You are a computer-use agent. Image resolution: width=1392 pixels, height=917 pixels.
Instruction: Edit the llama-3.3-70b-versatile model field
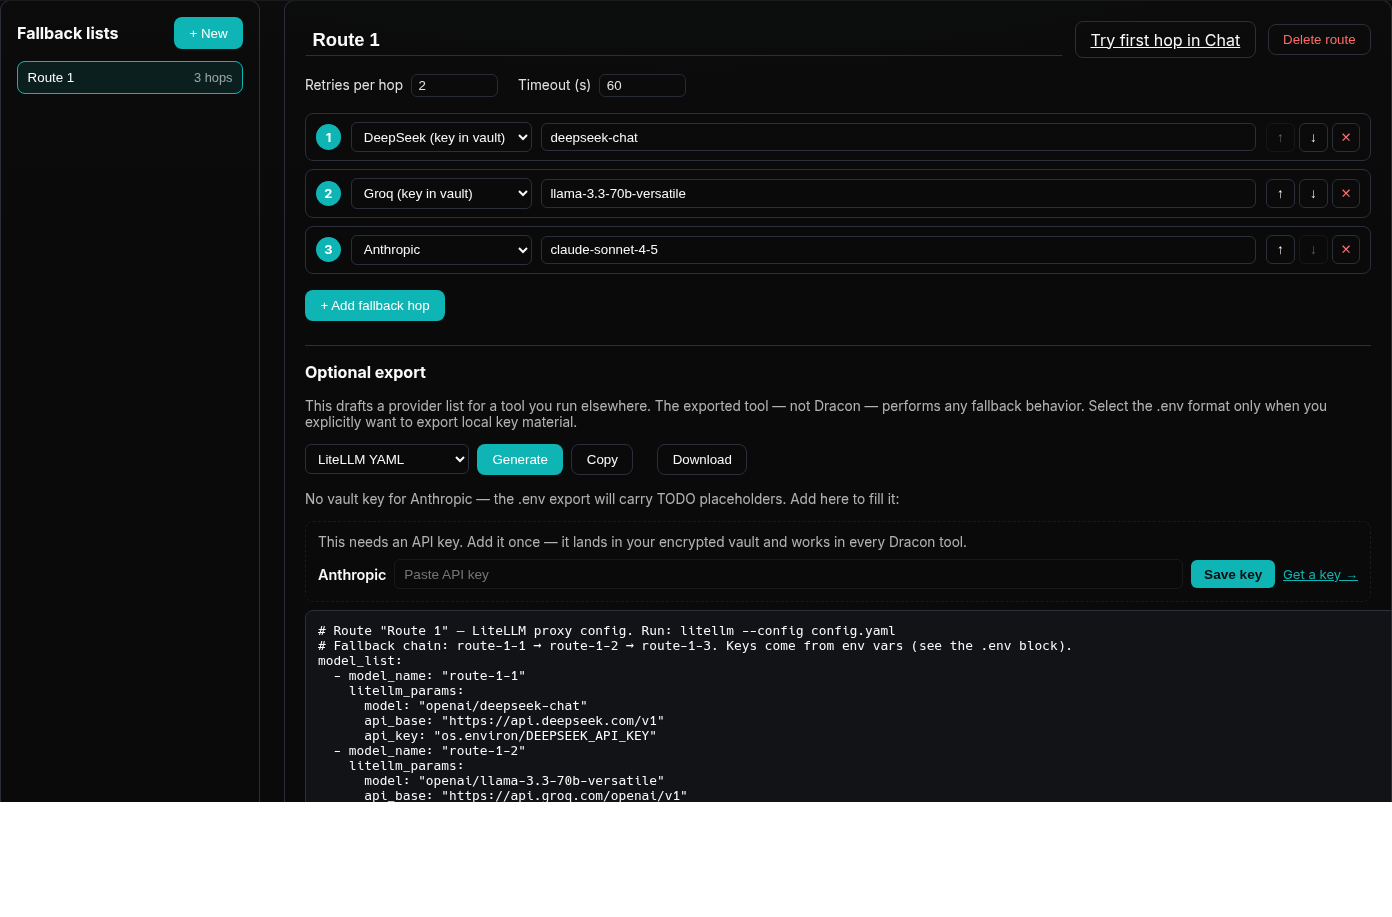click(898, 193)
